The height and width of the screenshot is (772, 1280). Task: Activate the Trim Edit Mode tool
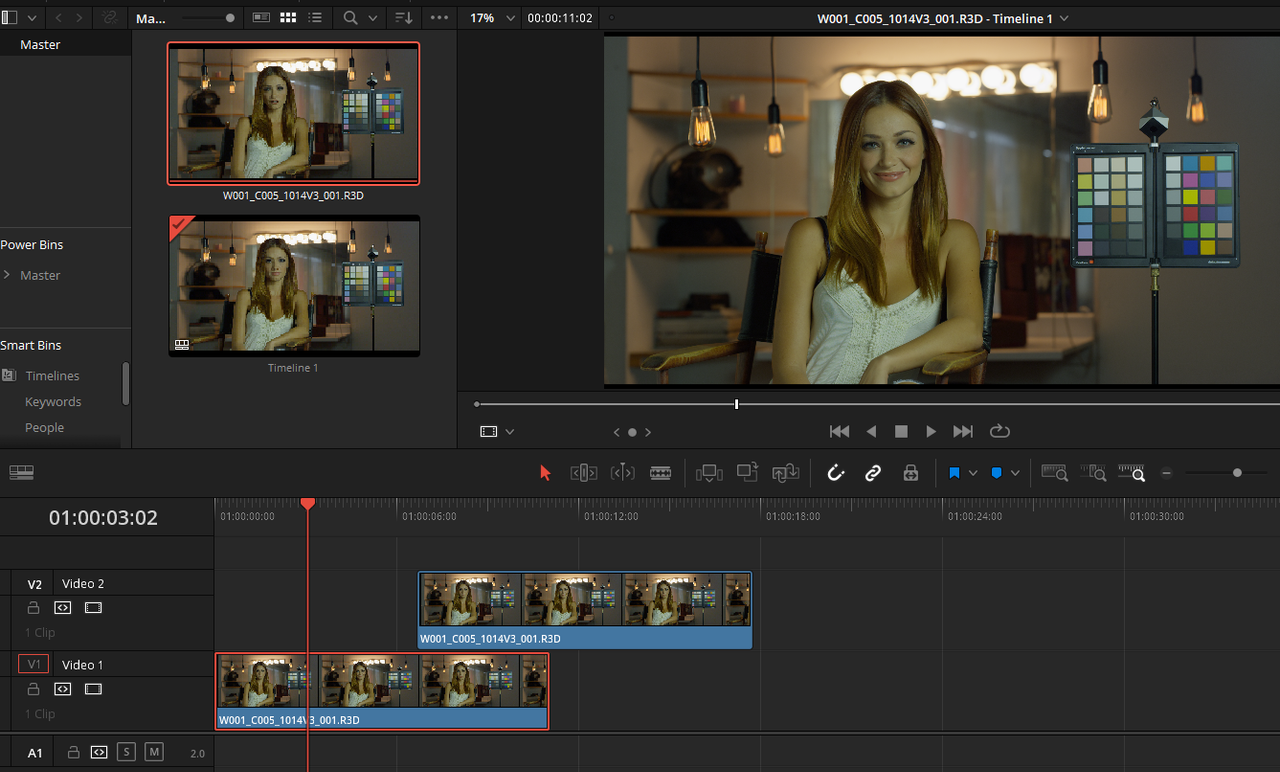point(584,473)
